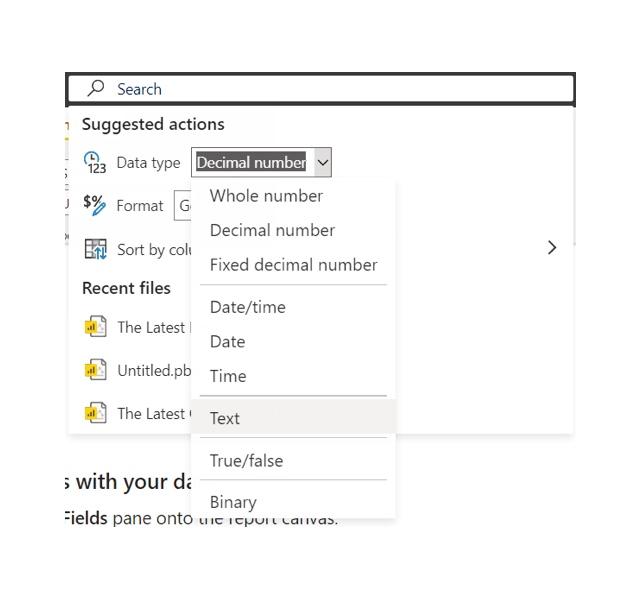The image size is (640, 600).
Task: Choose True/false data type
Action: click(x=293, y=460)
